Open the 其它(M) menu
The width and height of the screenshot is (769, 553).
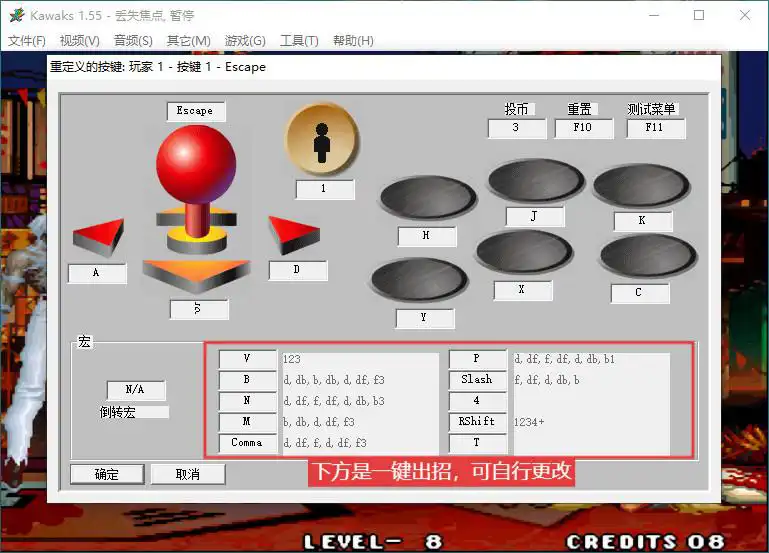(188, 41)
